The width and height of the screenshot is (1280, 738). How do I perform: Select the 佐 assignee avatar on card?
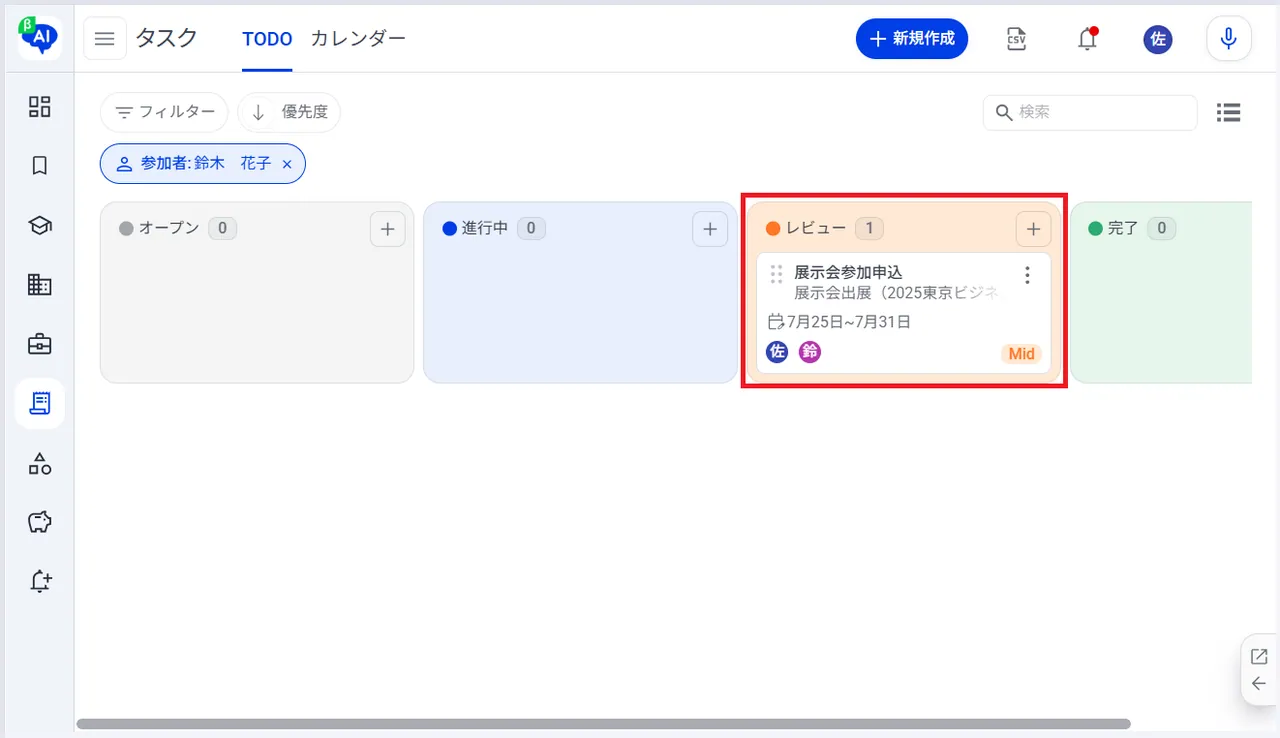[x=777, y=352]
